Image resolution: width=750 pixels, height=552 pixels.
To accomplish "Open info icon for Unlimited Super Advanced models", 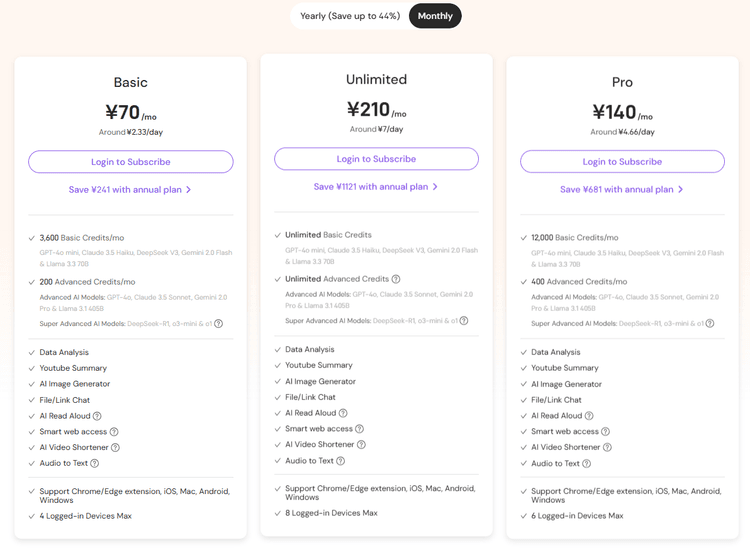I will (464, 321).
